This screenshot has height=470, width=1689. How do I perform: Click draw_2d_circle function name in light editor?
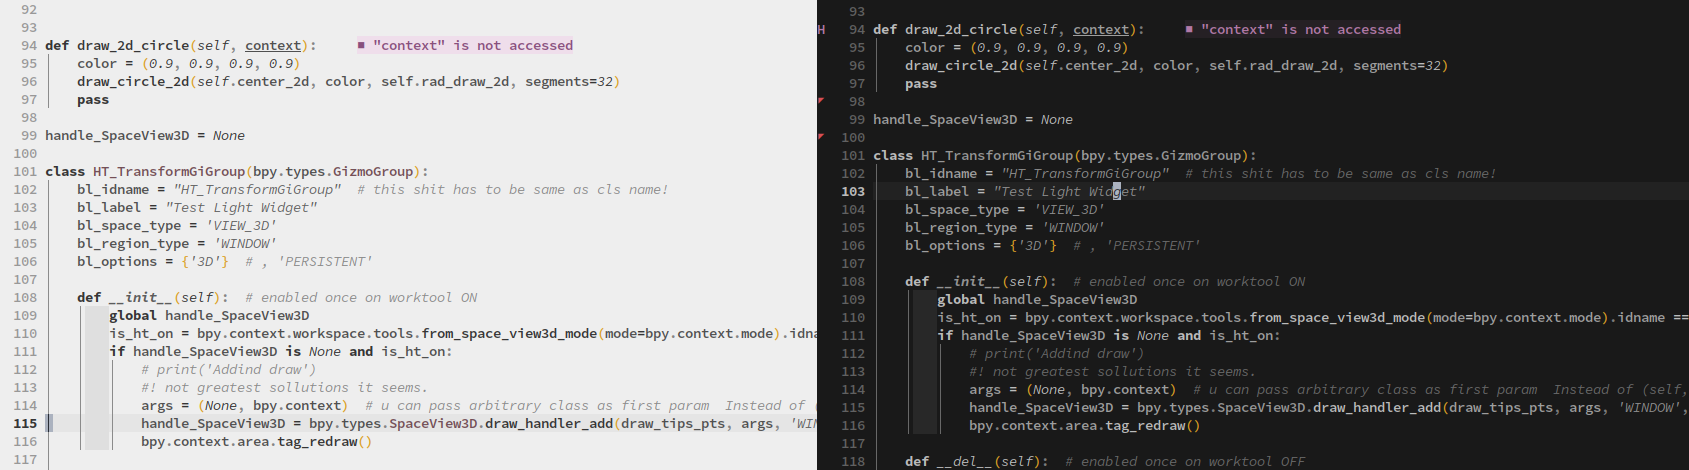tap(133, 46)
